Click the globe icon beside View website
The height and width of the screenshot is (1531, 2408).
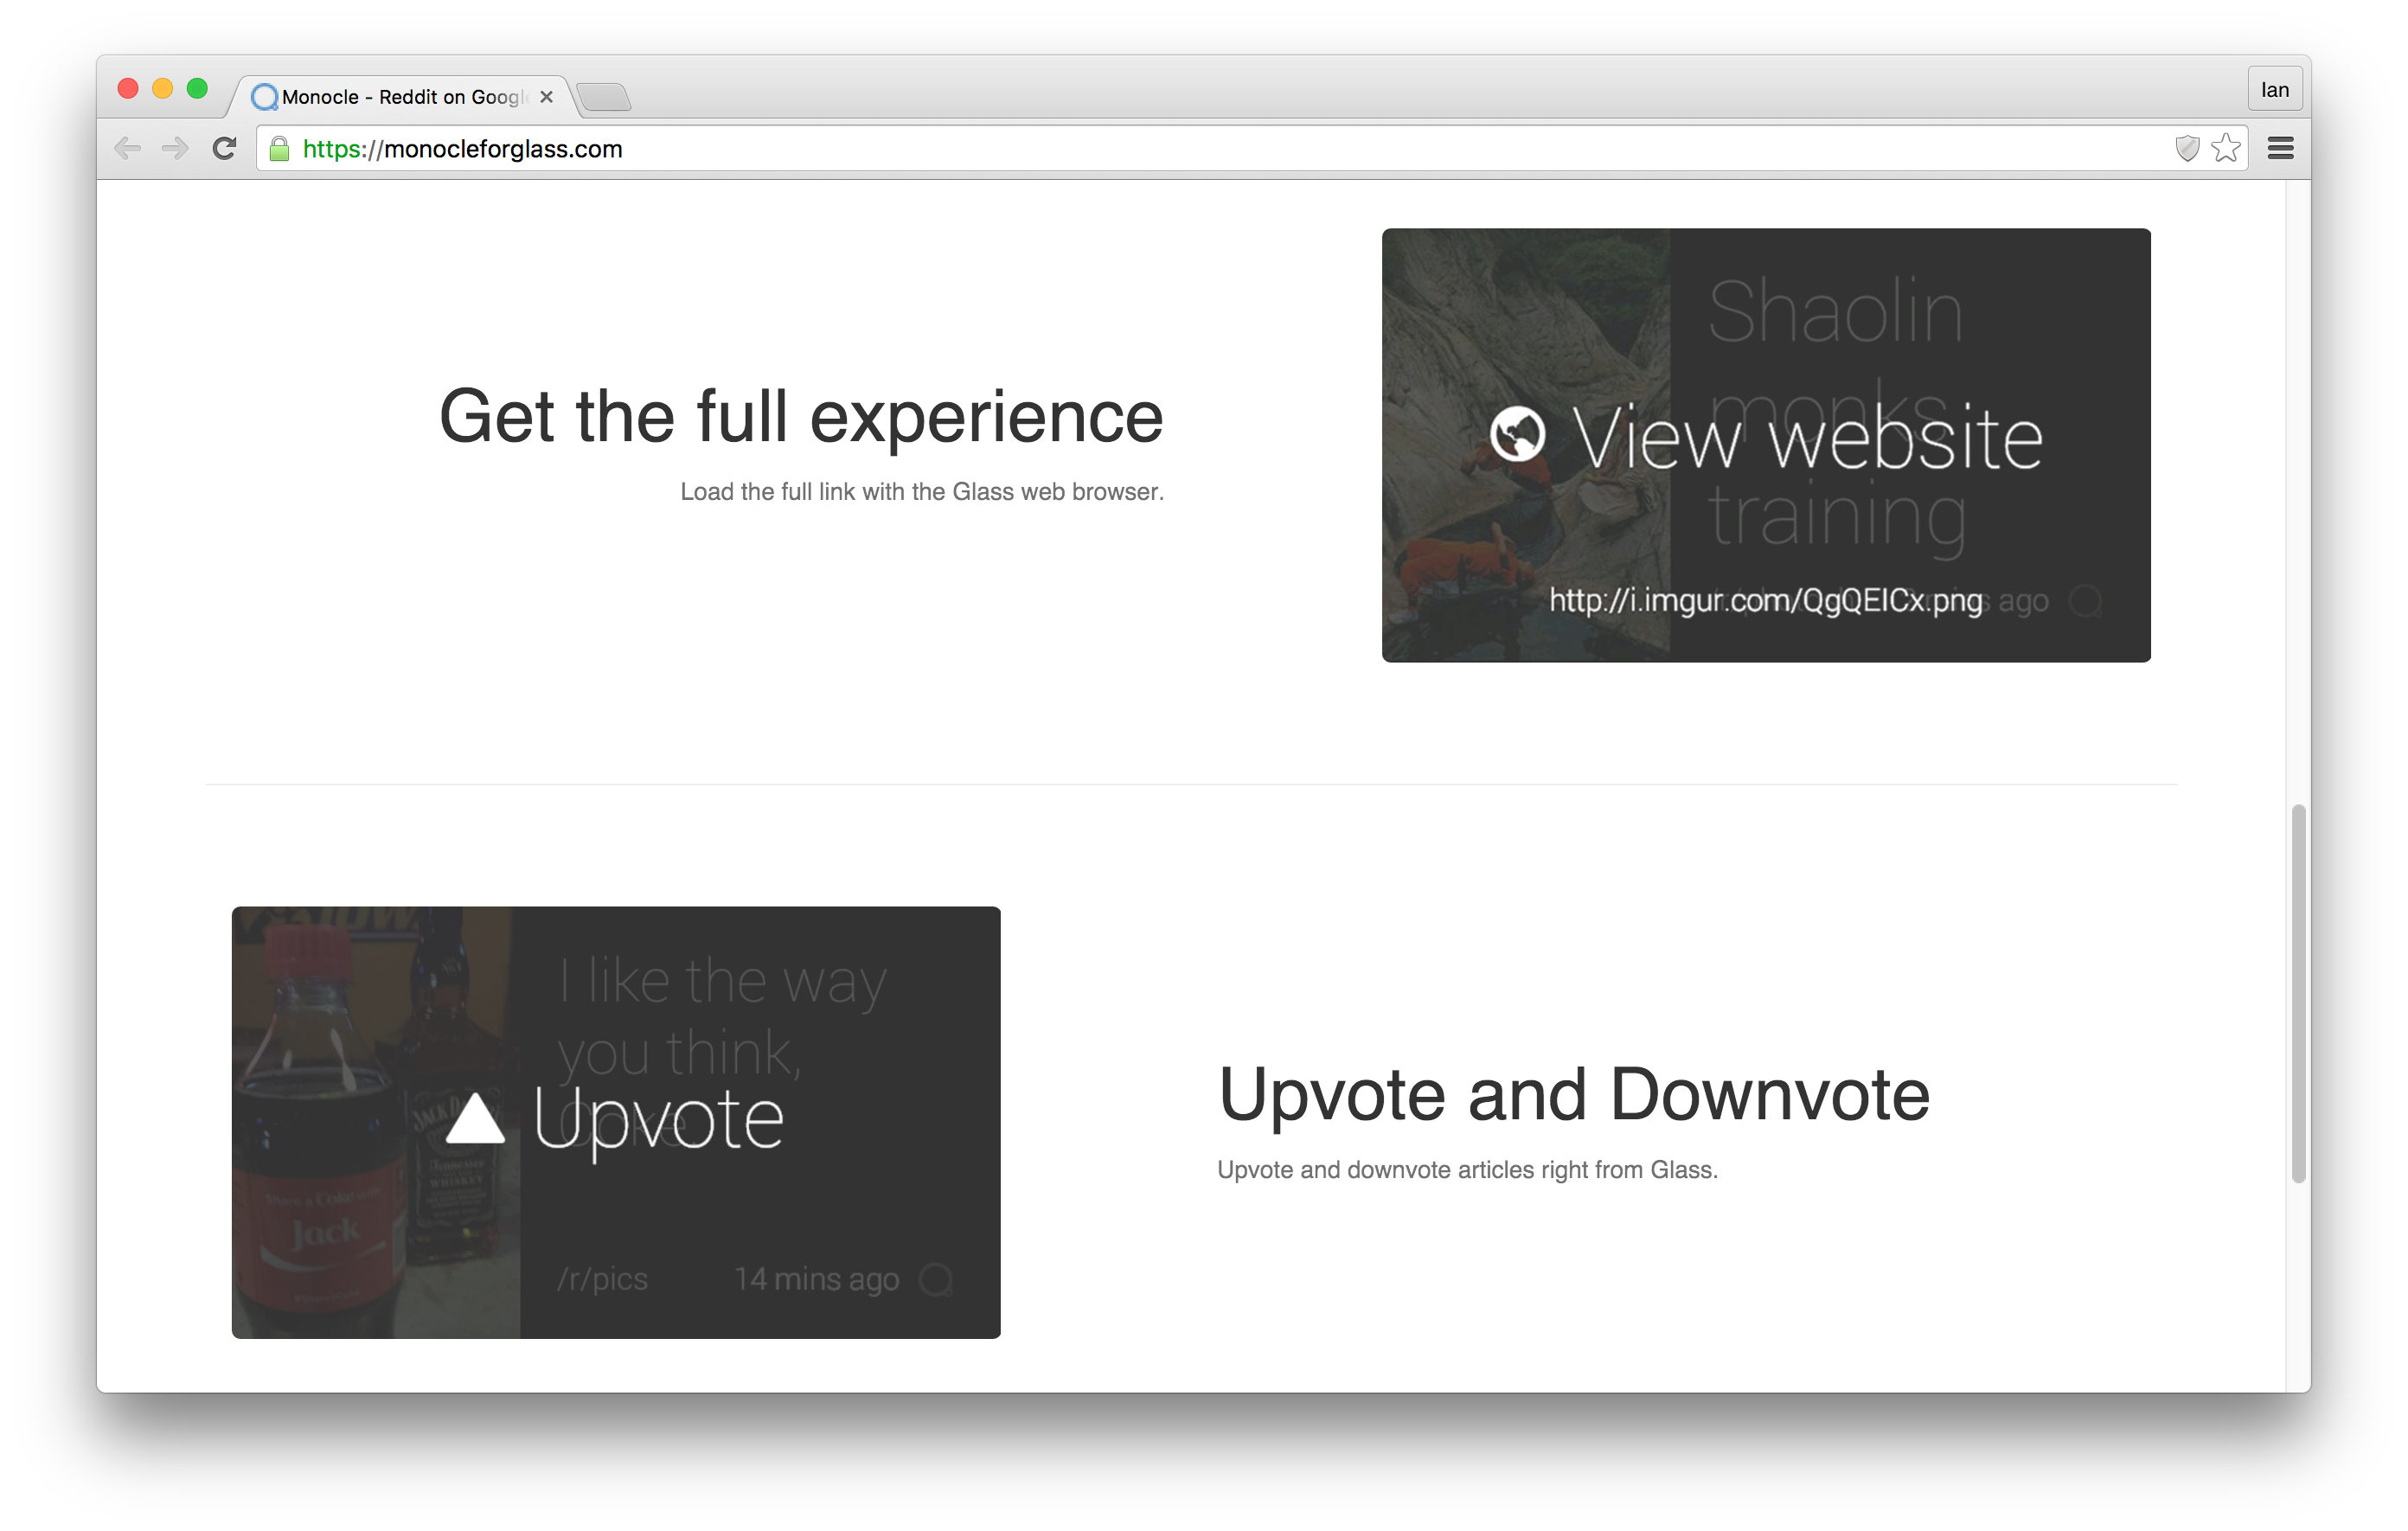point(1517,434)
